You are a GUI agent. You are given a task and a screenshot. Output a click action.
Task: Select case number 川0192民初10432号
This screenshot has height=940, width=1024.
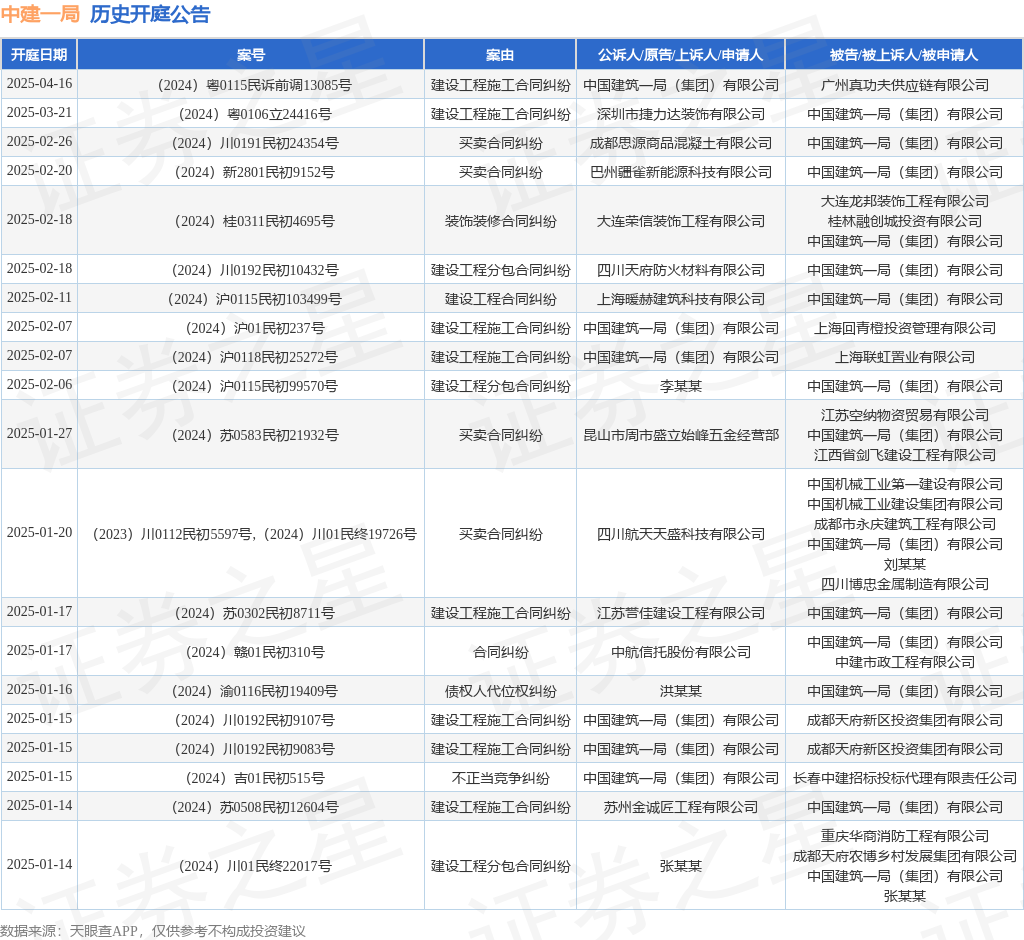pos(255,270)
